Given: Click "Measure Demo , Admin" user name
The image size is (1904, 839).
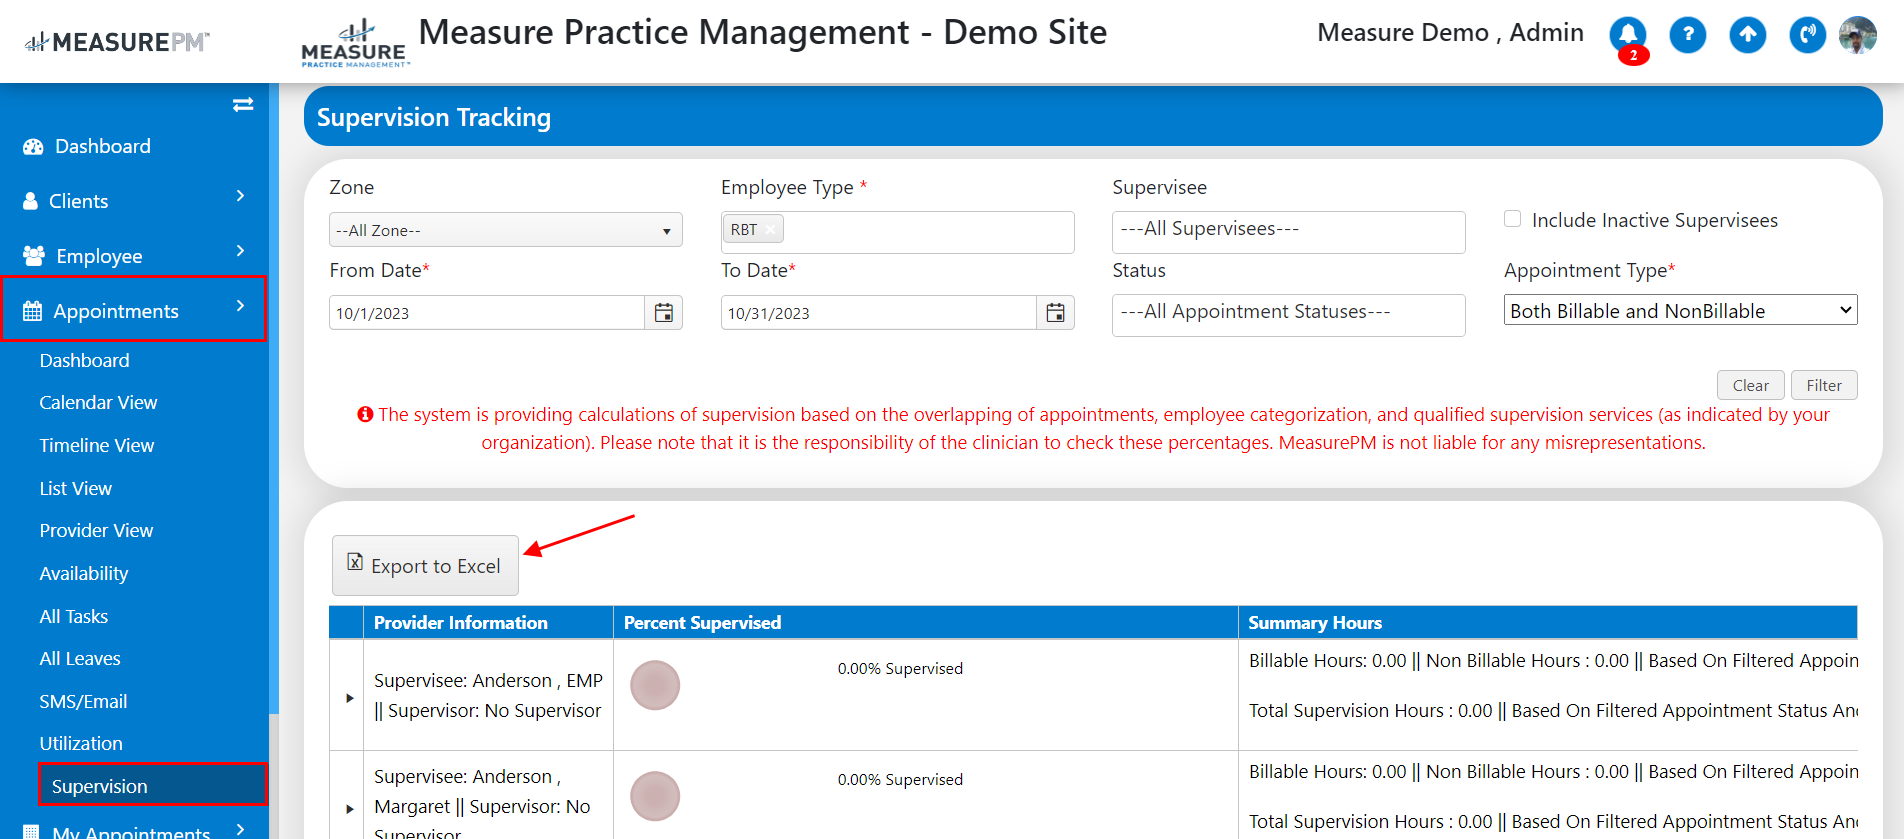Looking at the screenshot, I should [1450, 33].
